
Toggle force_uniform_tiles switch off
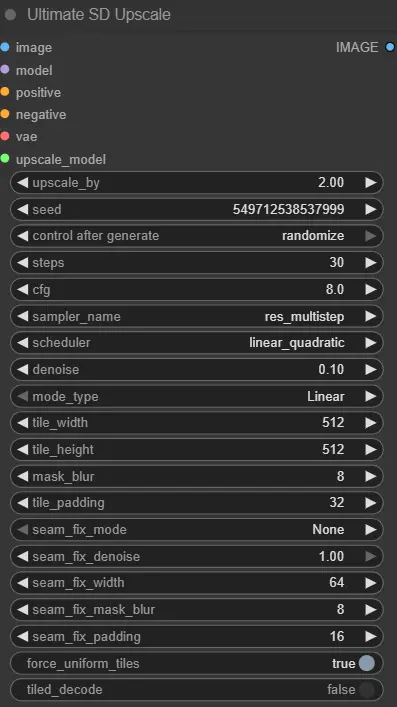367,663
